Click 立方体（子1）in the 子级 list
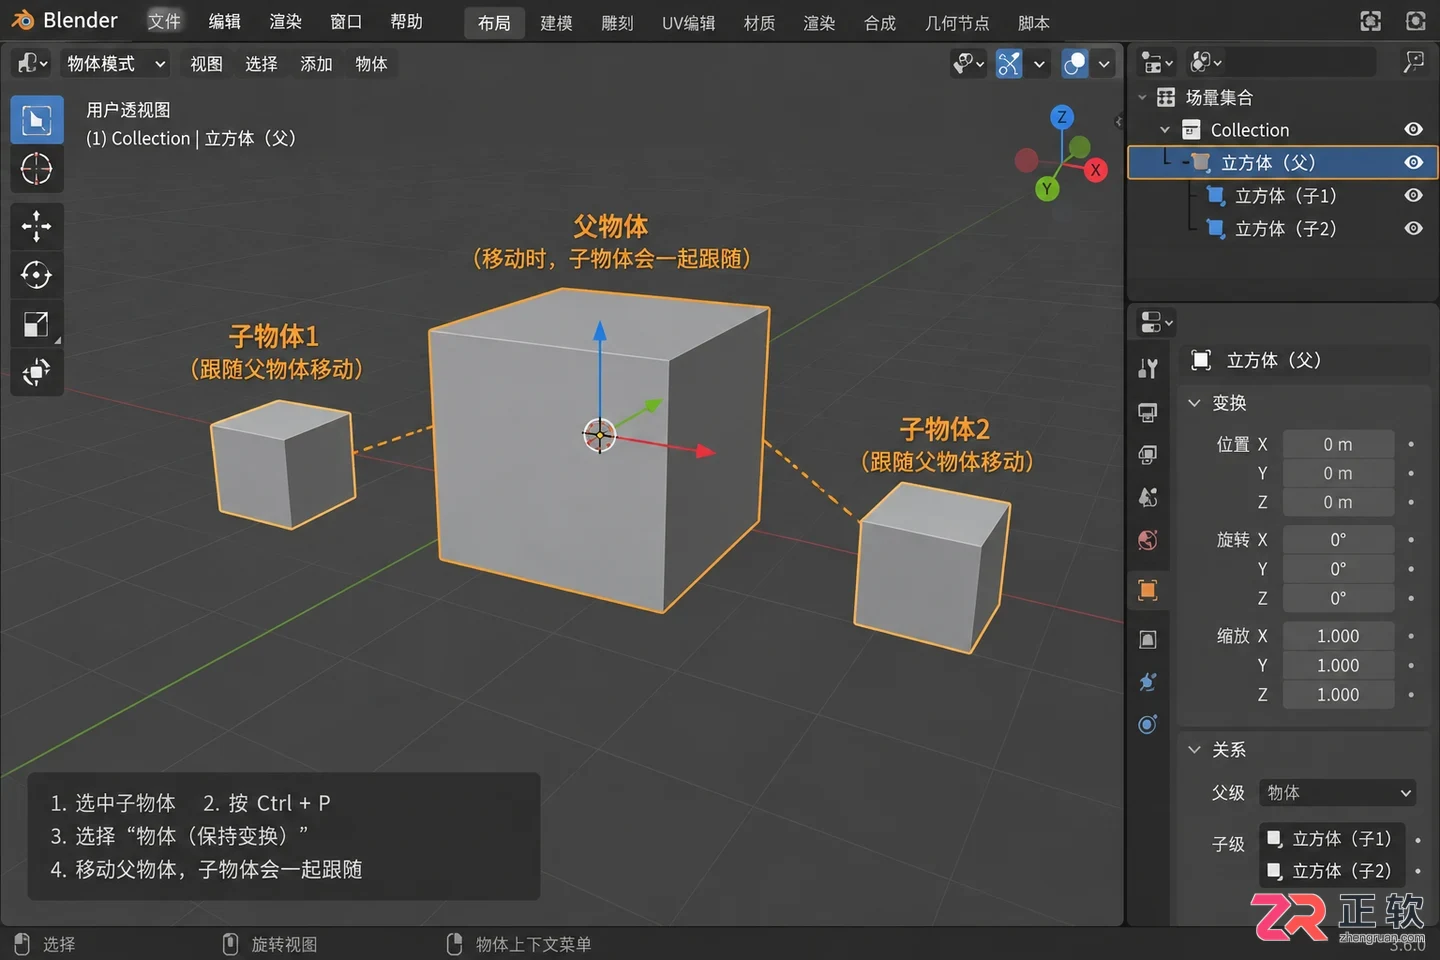The height and width of the screenshot is (960, 1440). [1331, 839]
